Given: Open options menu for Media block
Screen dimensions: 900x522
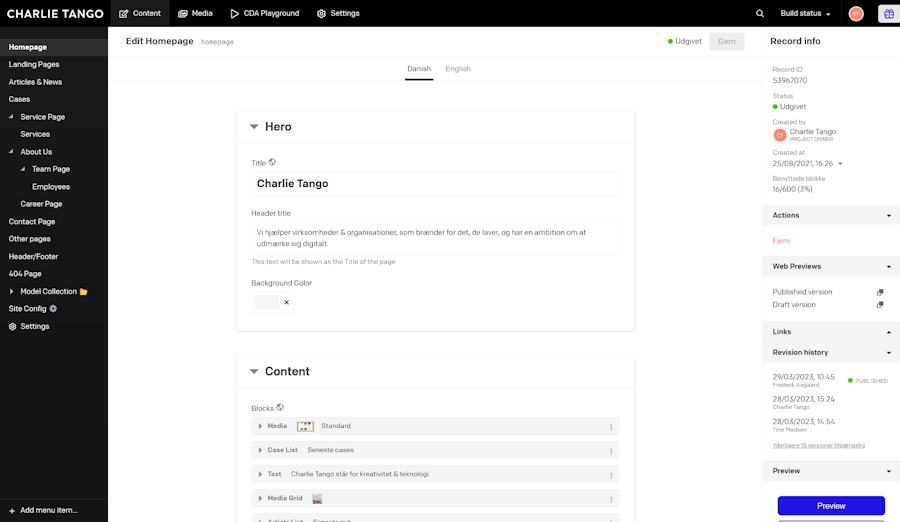Looking at the screenshot, I should point(611,427).
